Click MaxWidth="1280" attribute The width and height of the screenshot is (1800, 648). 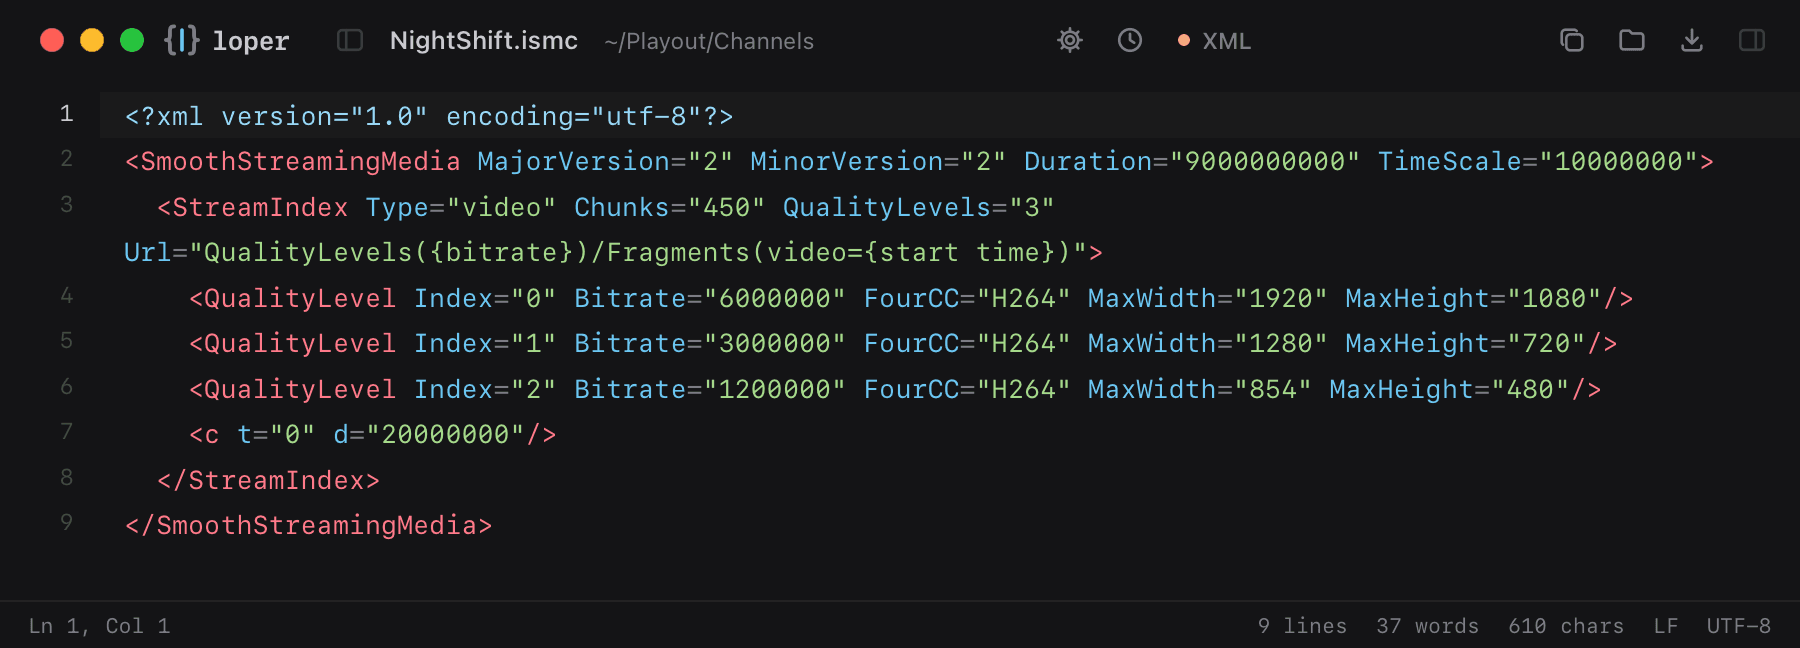point(1208,343)
